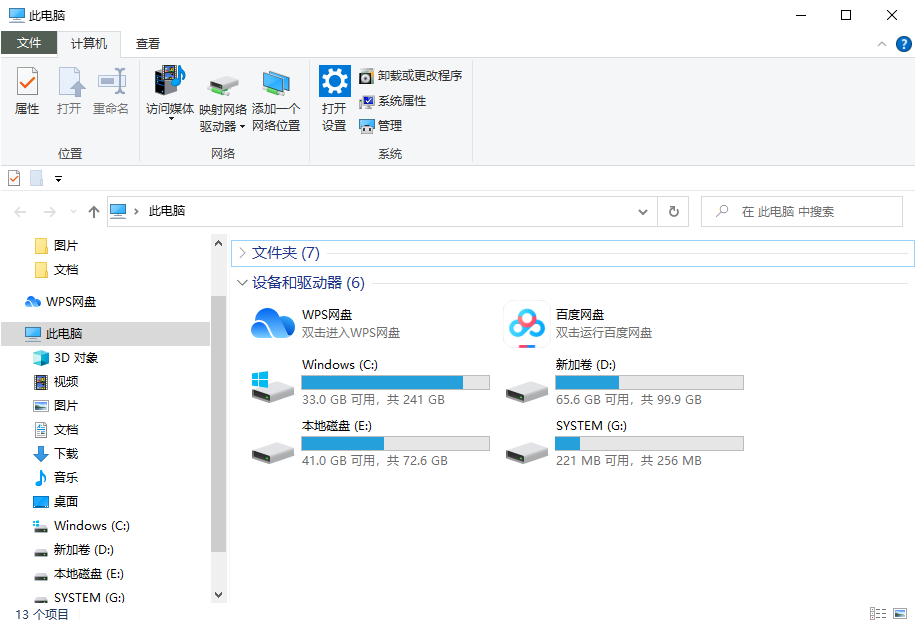This screenshot has height=627, width=916.
Task: Collapse the 设备和驱动器 (6) group
Action: click(x=242, y=283)
